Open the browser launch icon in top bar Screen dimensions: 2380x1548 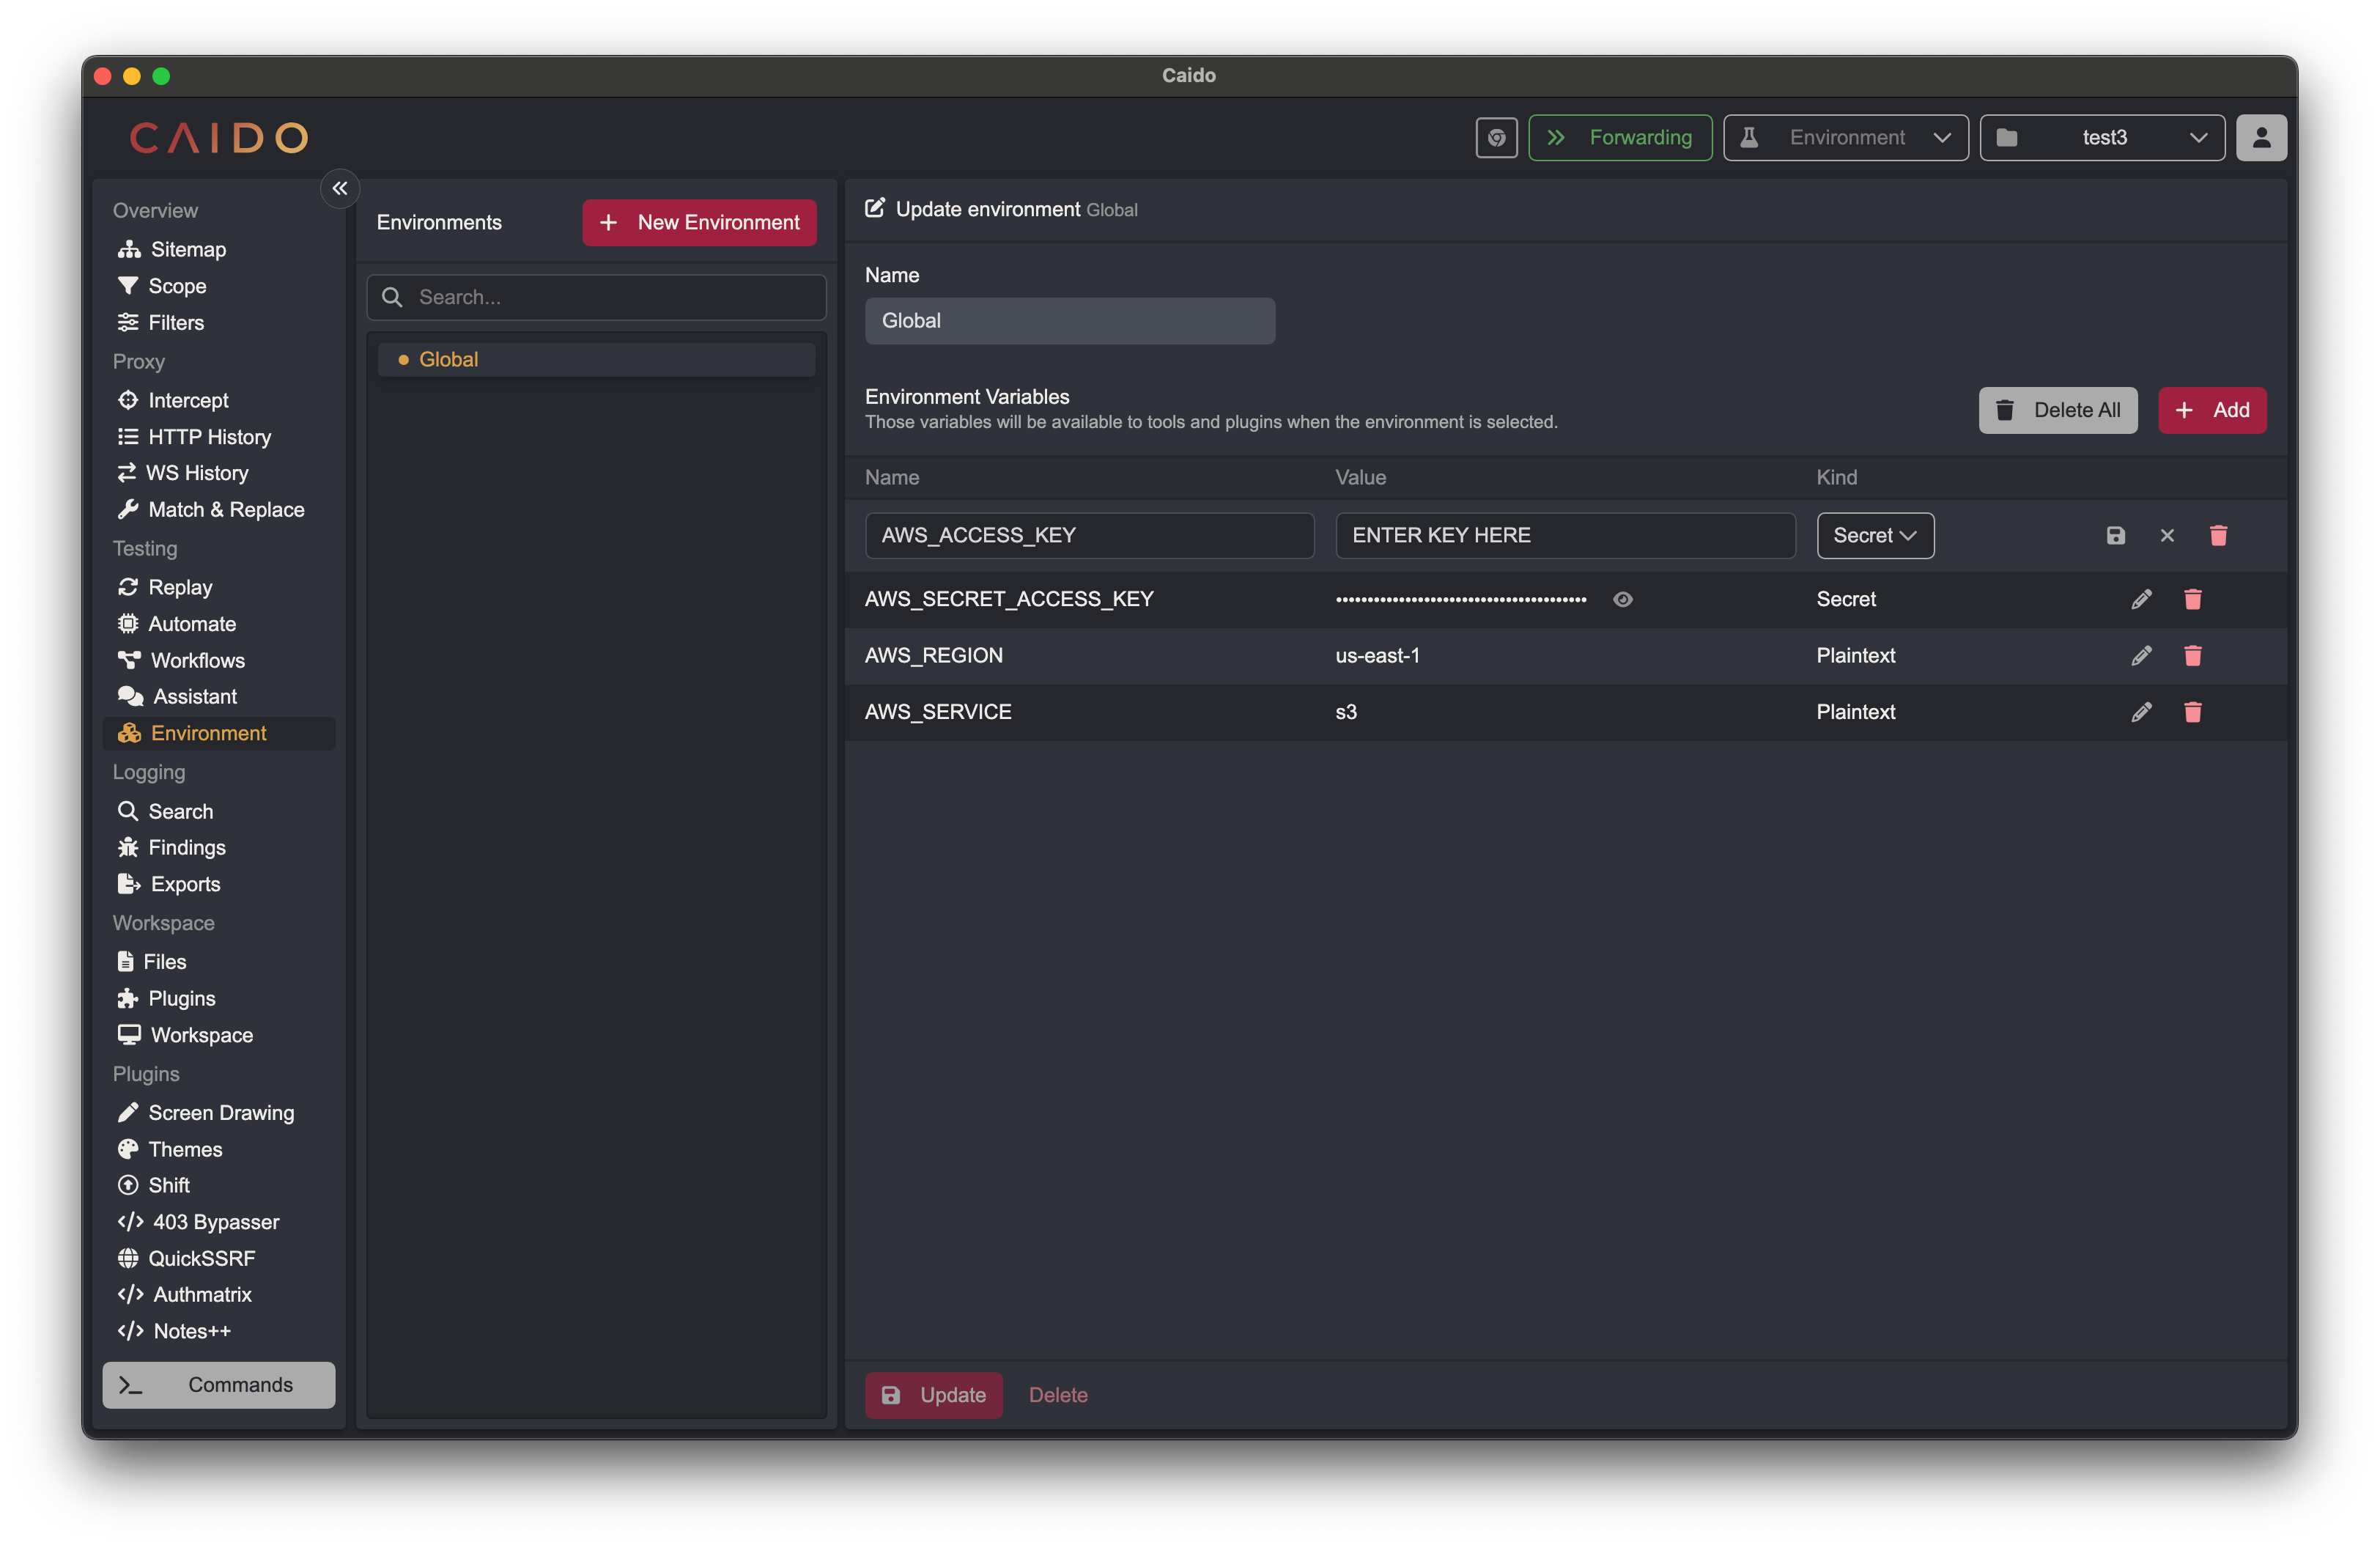pyautogui.click(x=1496, y=138)
